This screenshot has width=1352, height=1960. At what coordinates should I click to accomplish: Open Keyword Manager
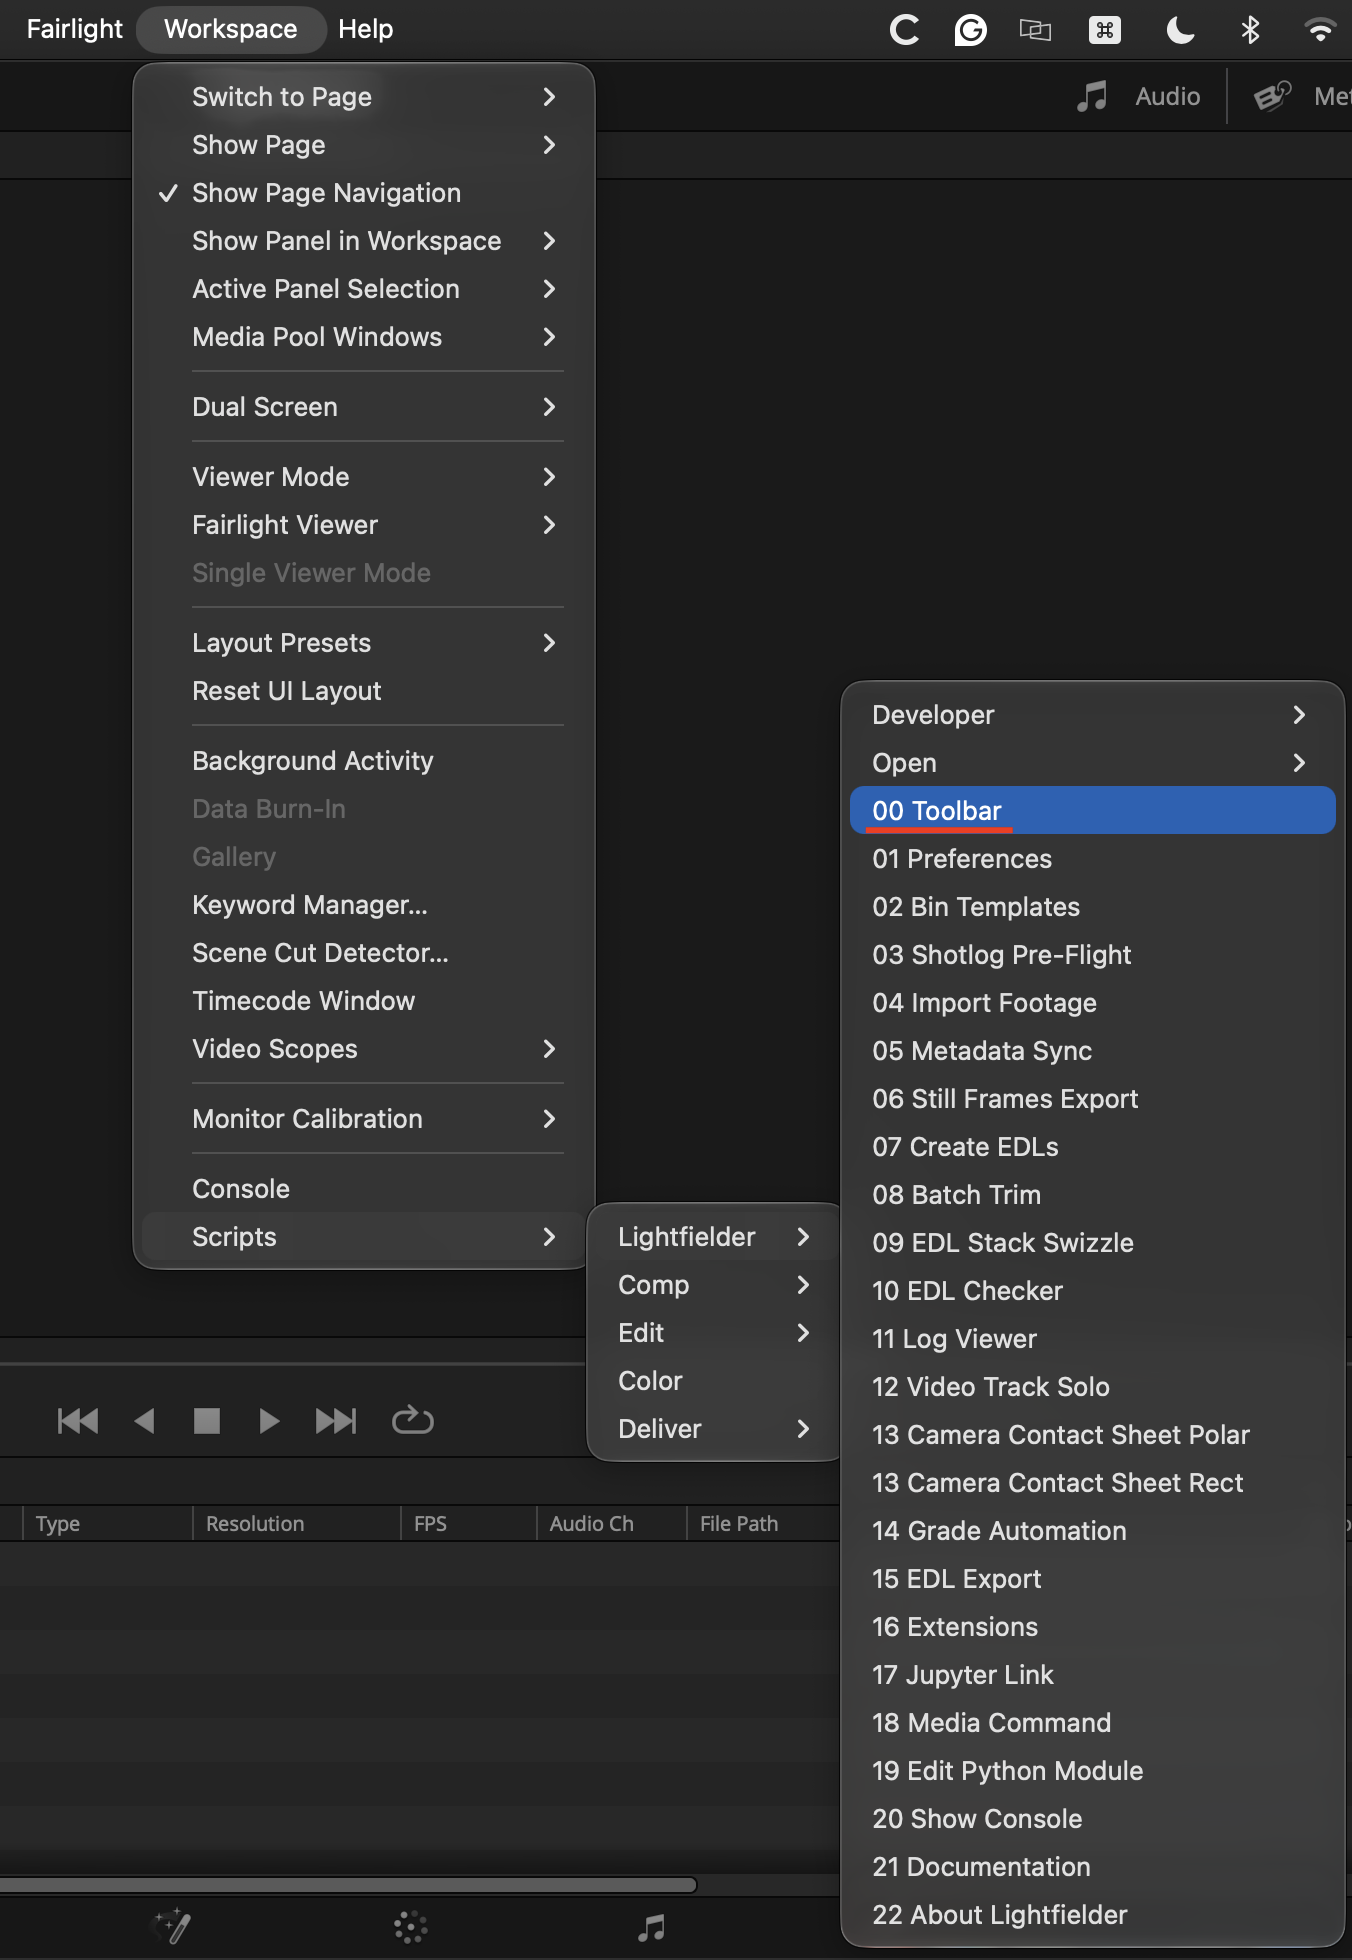(x=364, y=905)
